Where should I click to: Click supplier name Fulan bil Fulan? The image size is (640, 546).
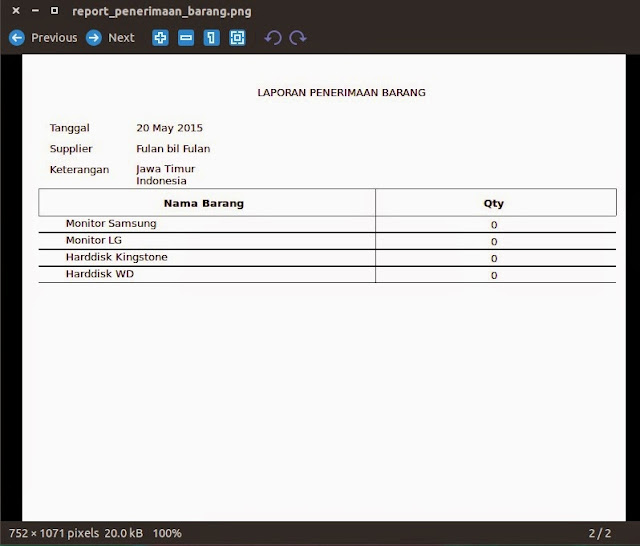tap(173, 149)
